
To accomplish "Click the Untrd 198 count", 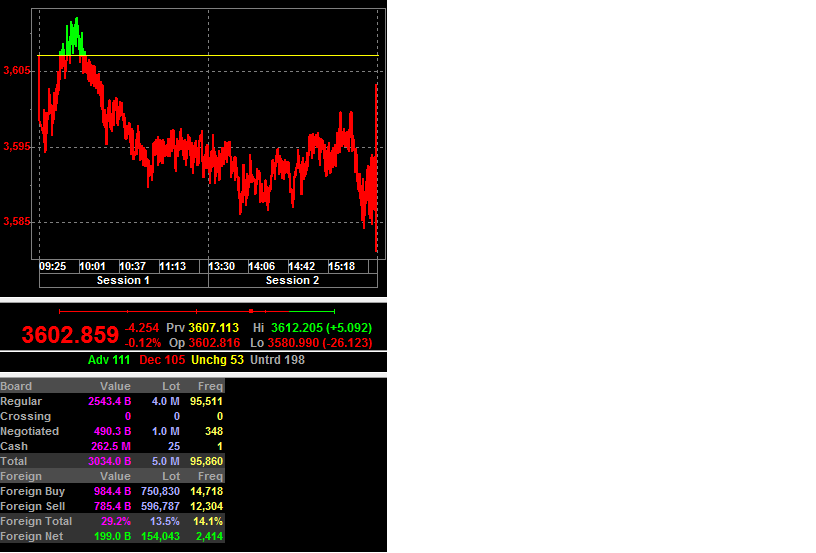I will click(277, 360).
